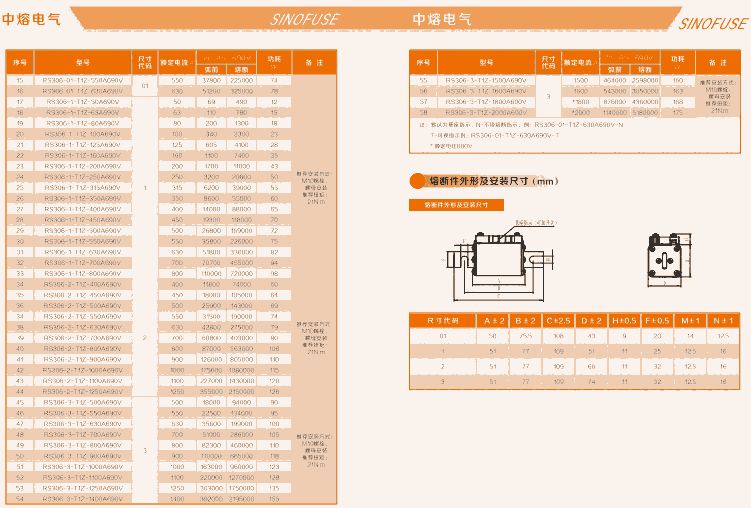This screenshot has width=751, height=508.
Task: Click the A±2 dimension column header
Action: click(x=494, y=321)
